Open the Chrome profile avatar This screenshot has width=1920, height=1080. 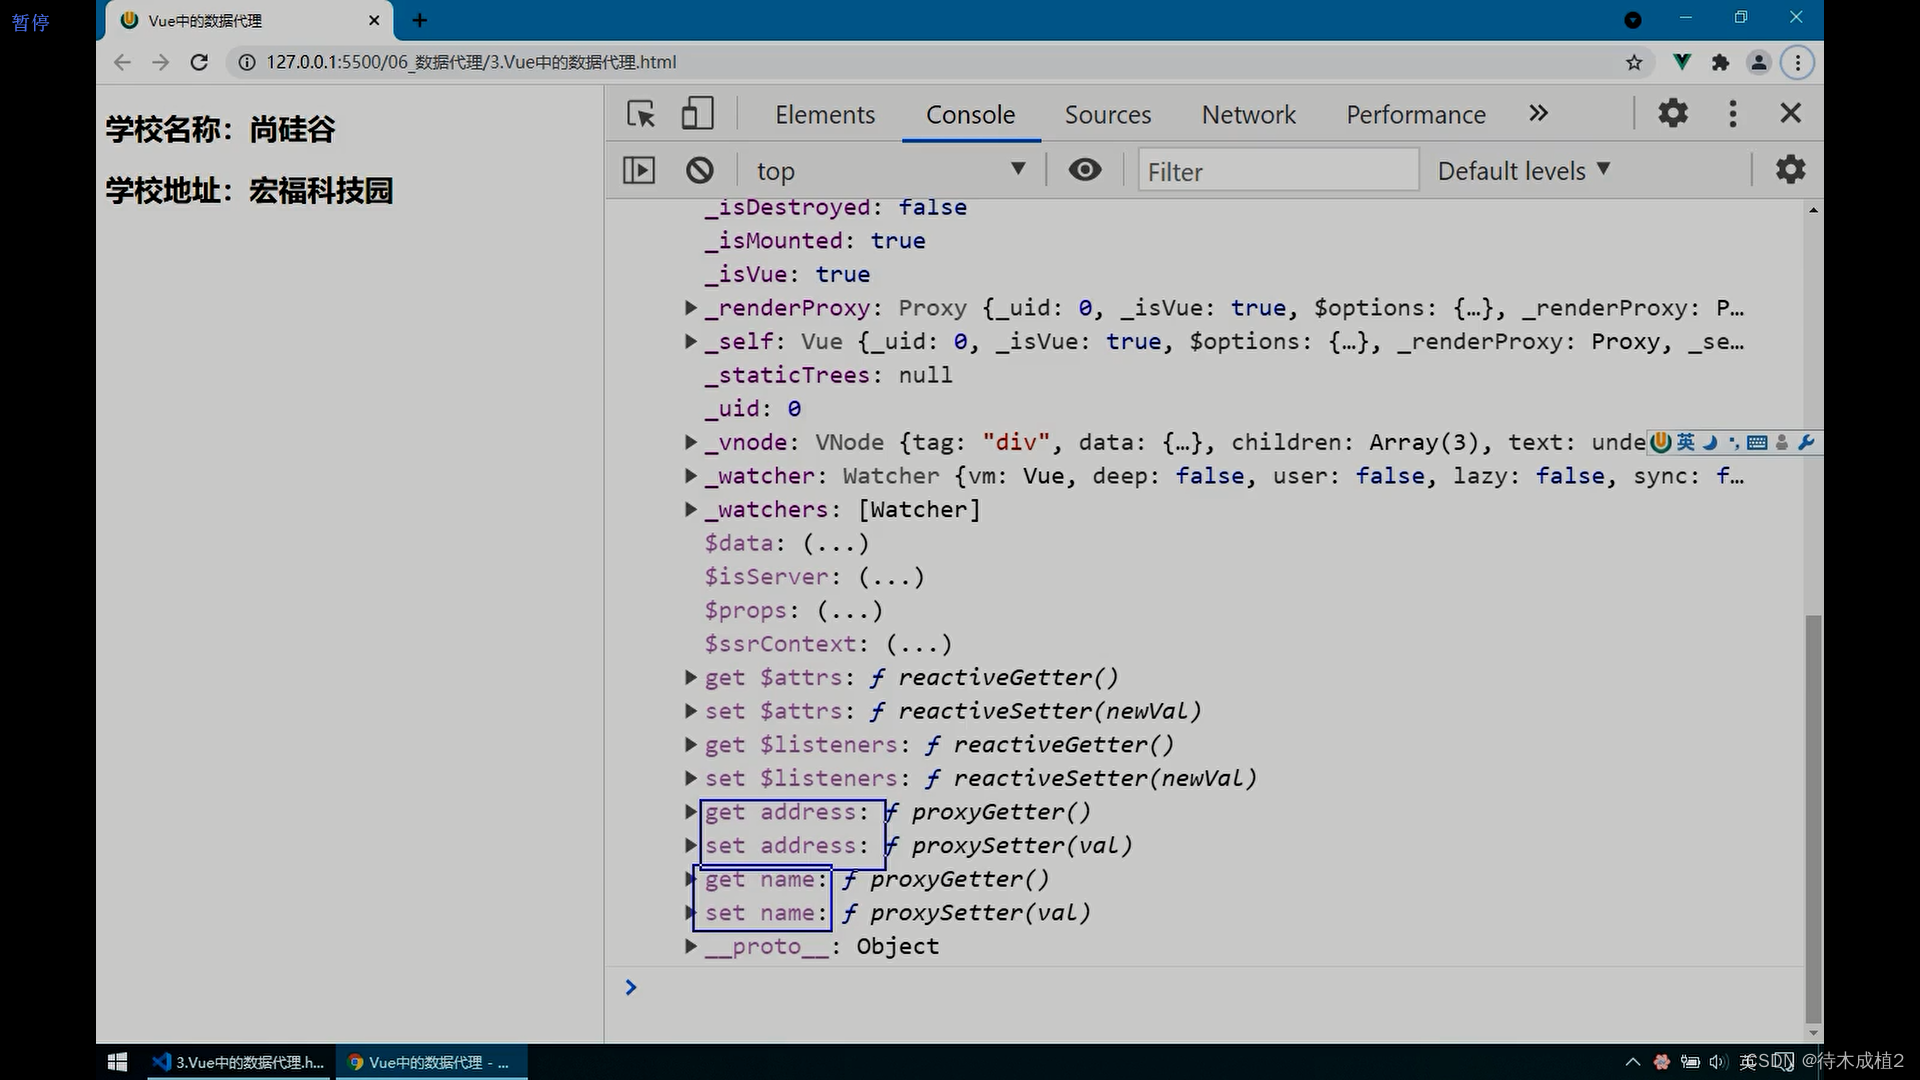click(x=1759, y=62)
